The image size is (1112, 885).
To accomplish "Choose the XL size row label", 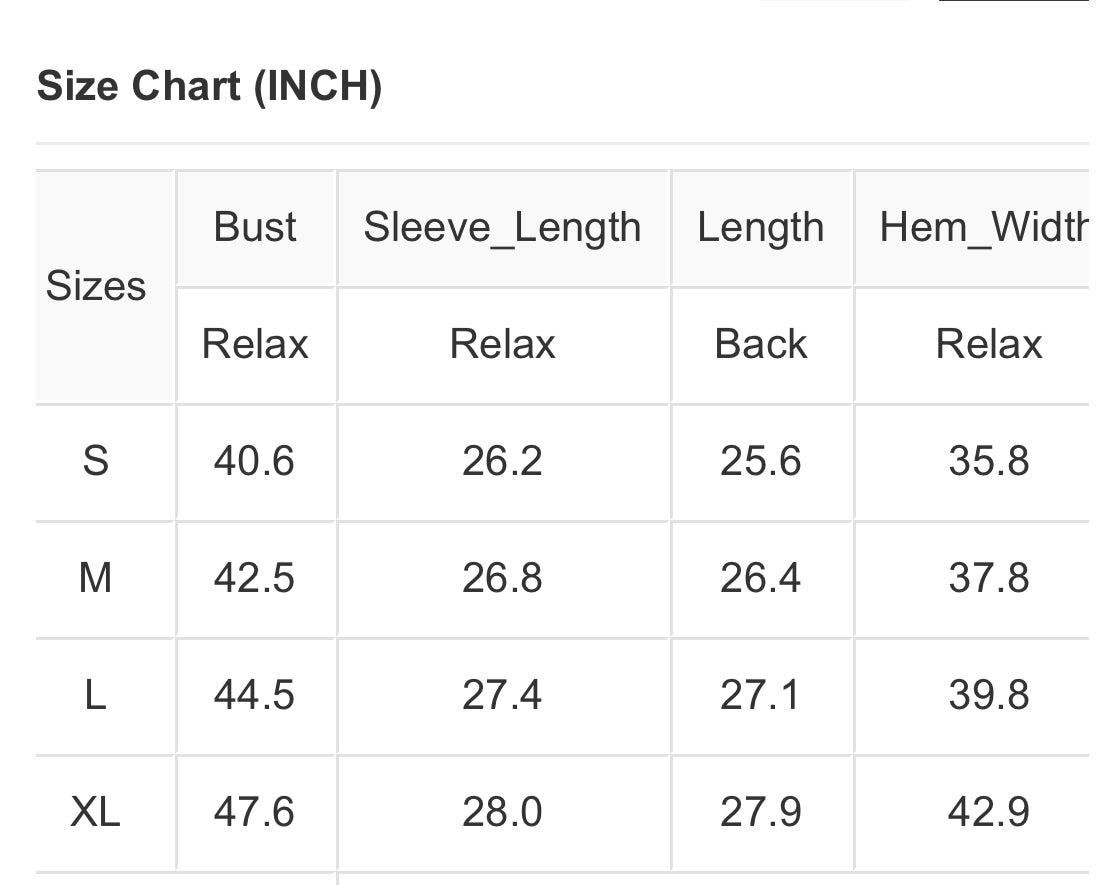I will point(96,811).
